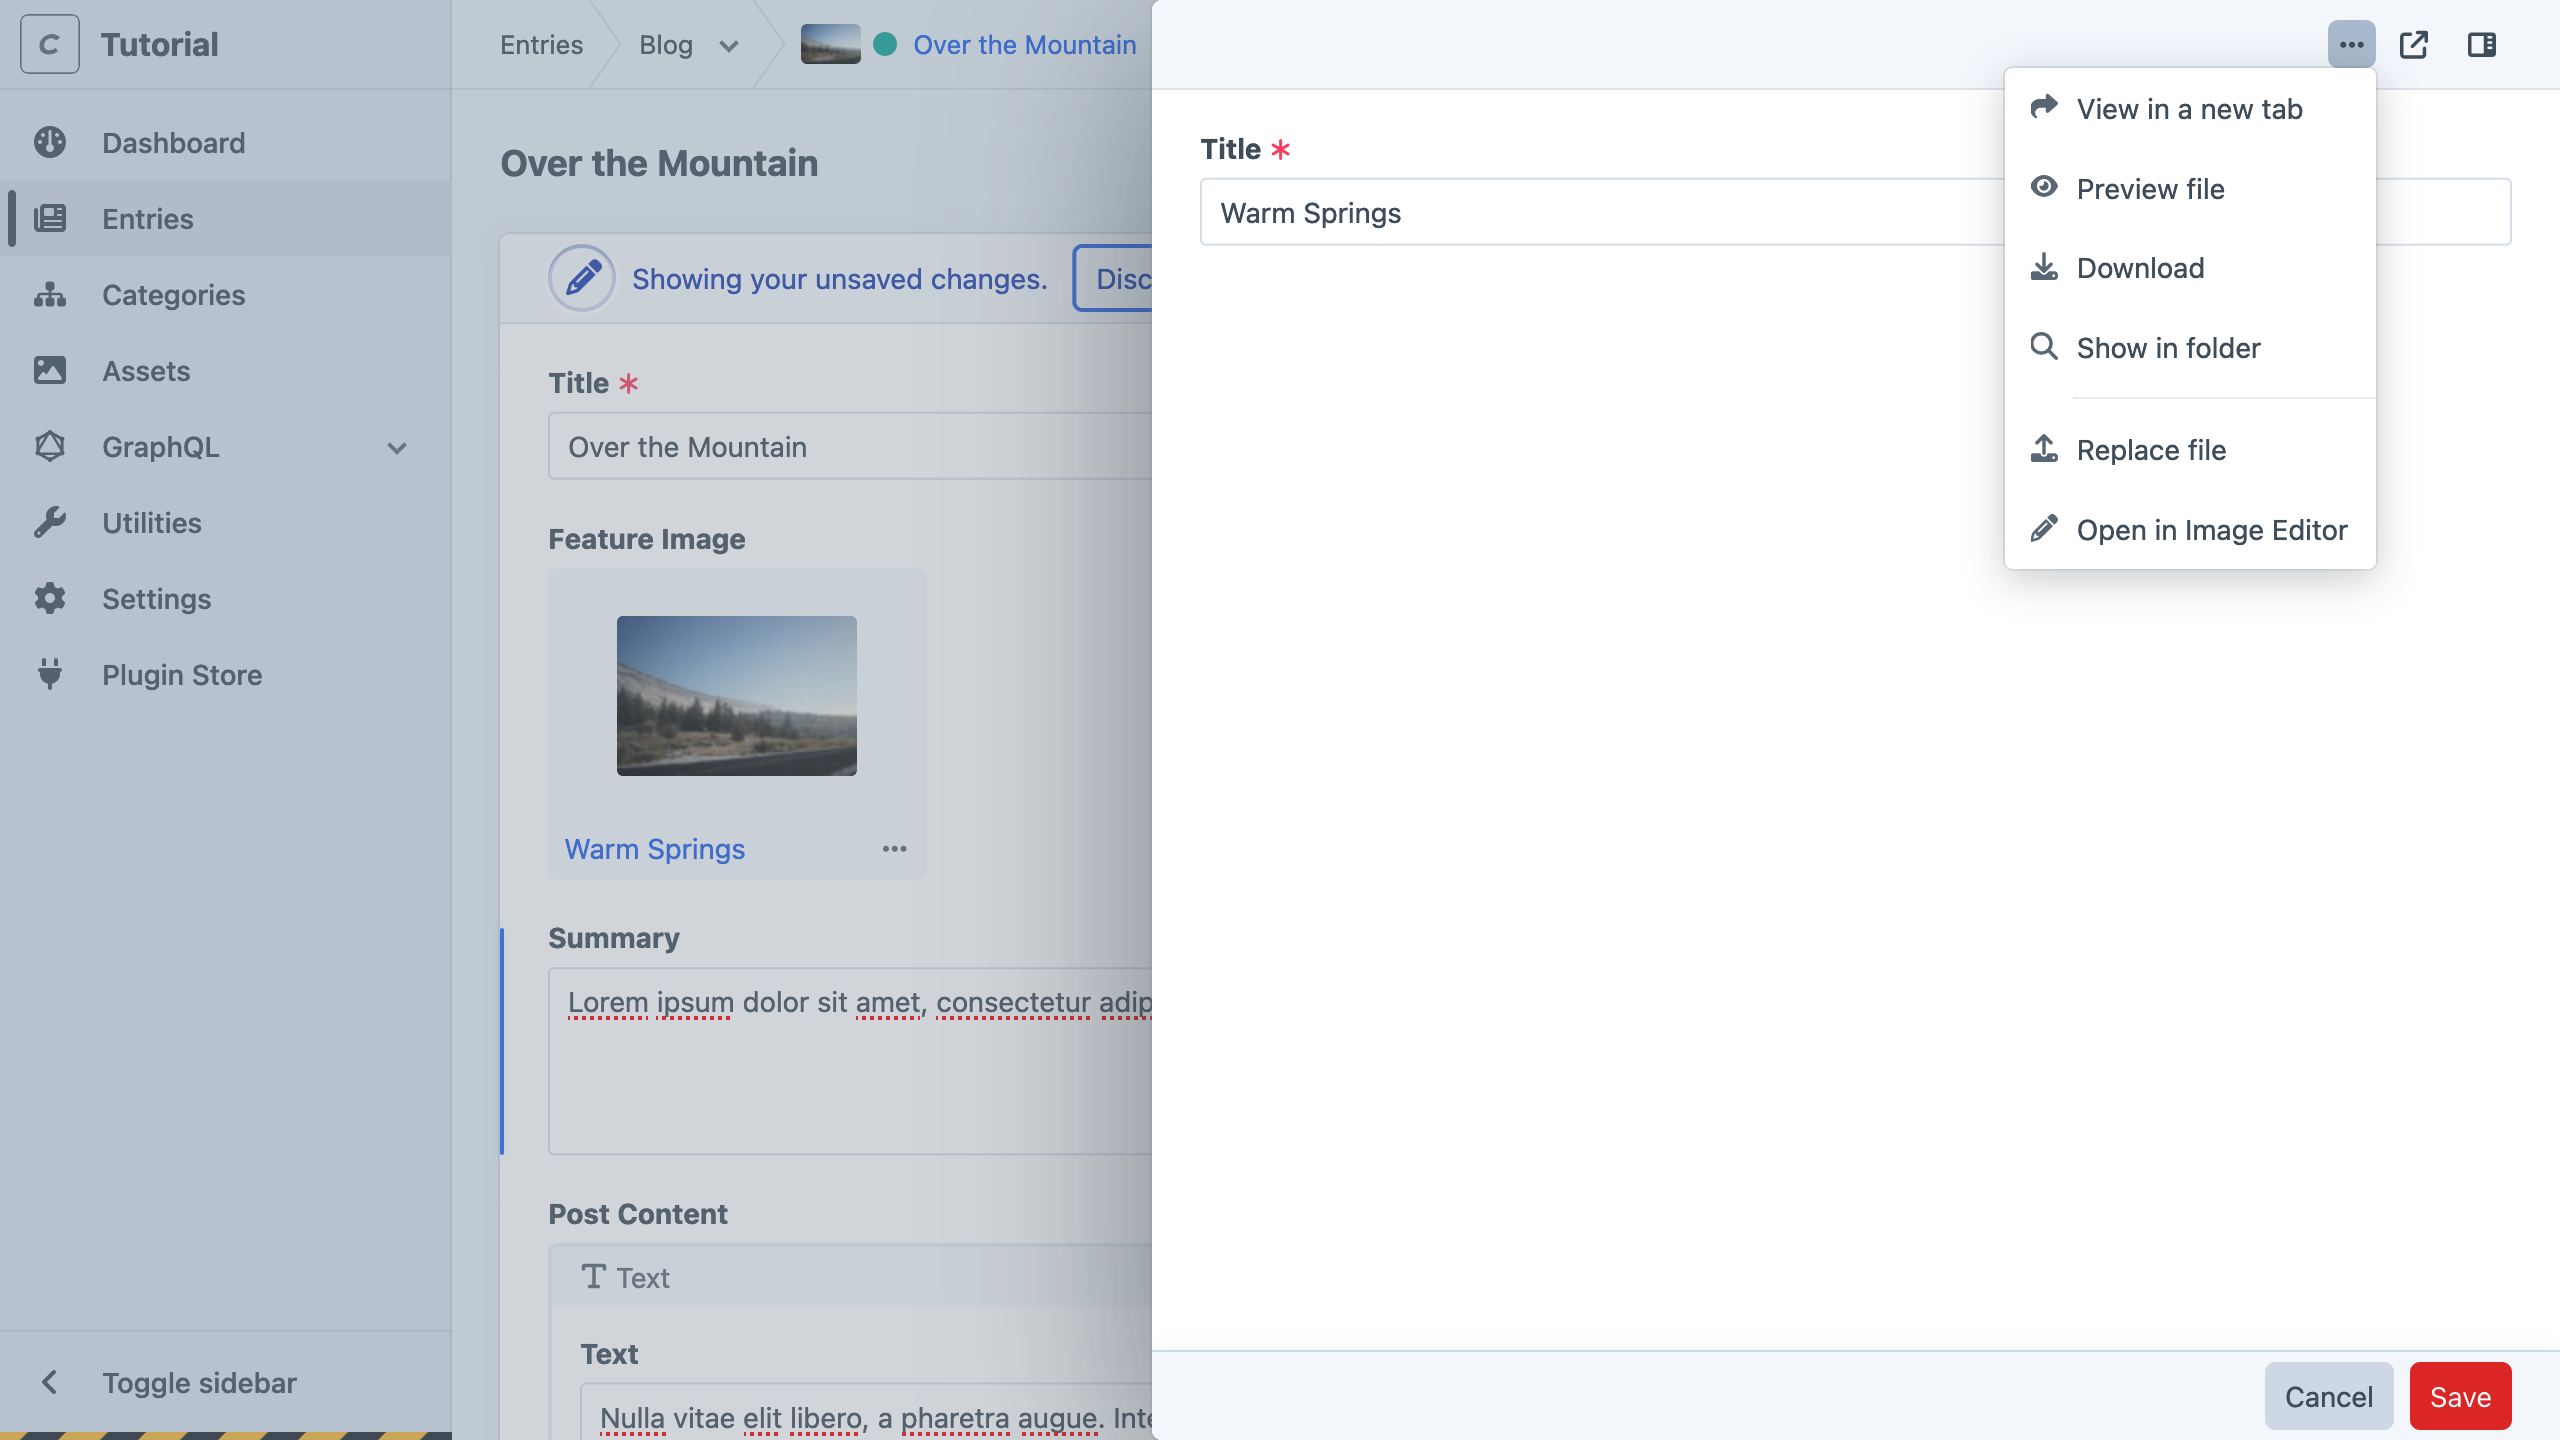Screen dimensions: 2560x1440
Task: Click the split view panel icon
Action: pos(2483,44)
